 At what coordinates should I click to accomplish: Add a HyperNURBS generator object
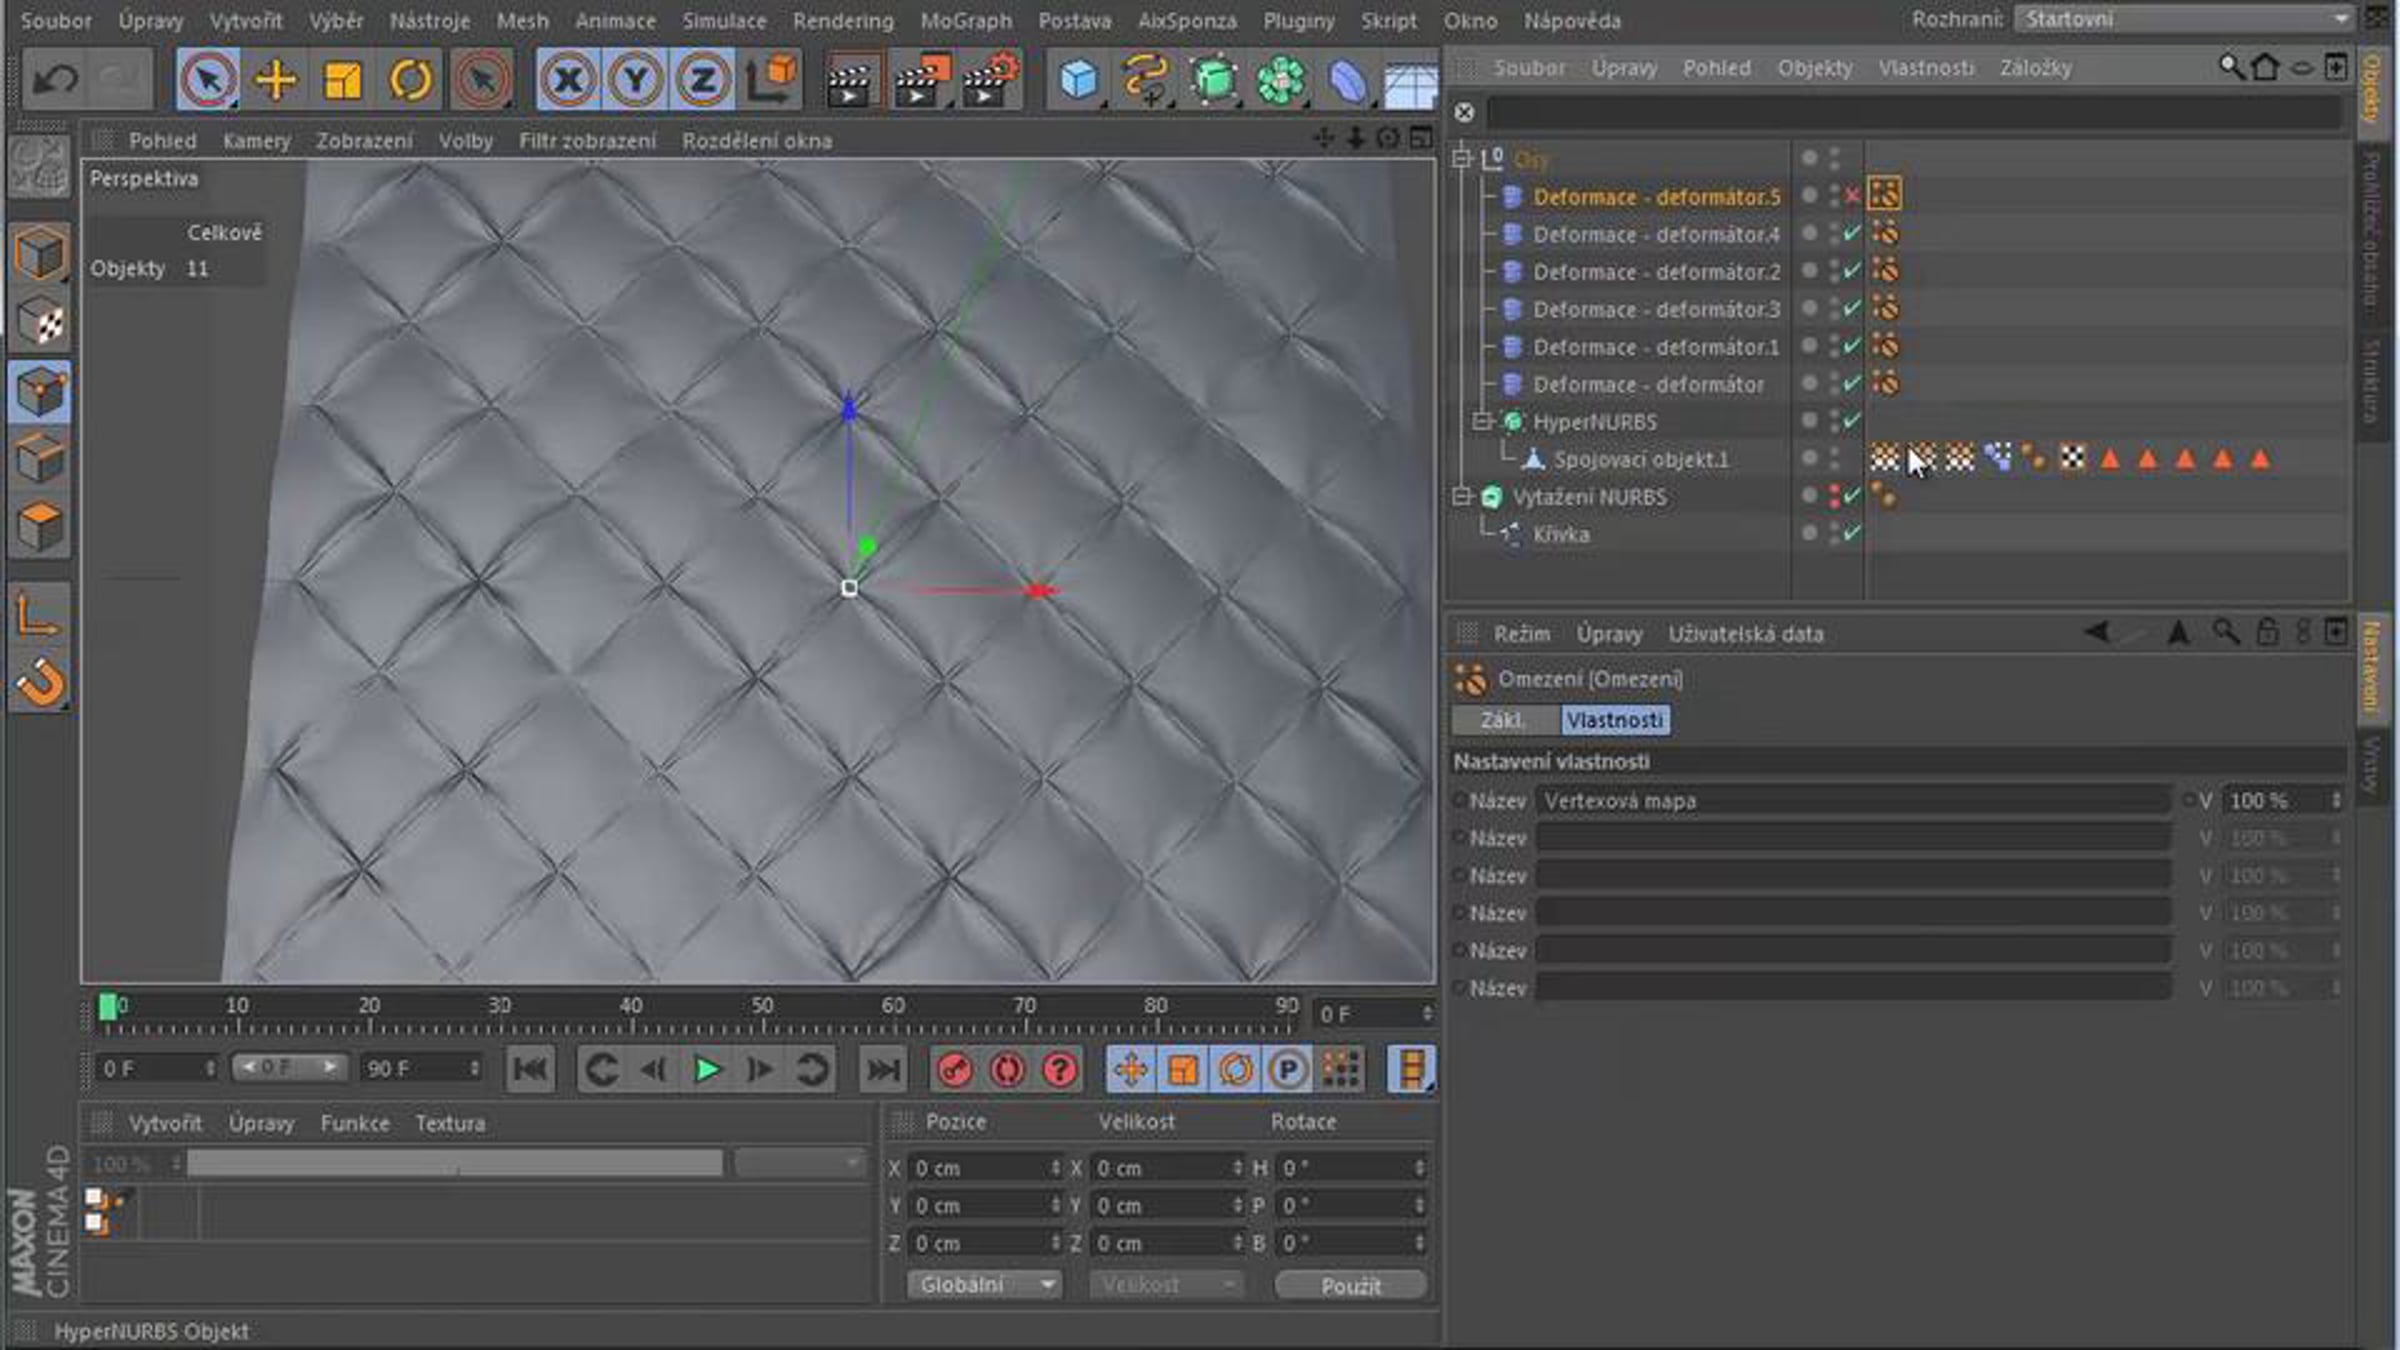(1214, 80)
